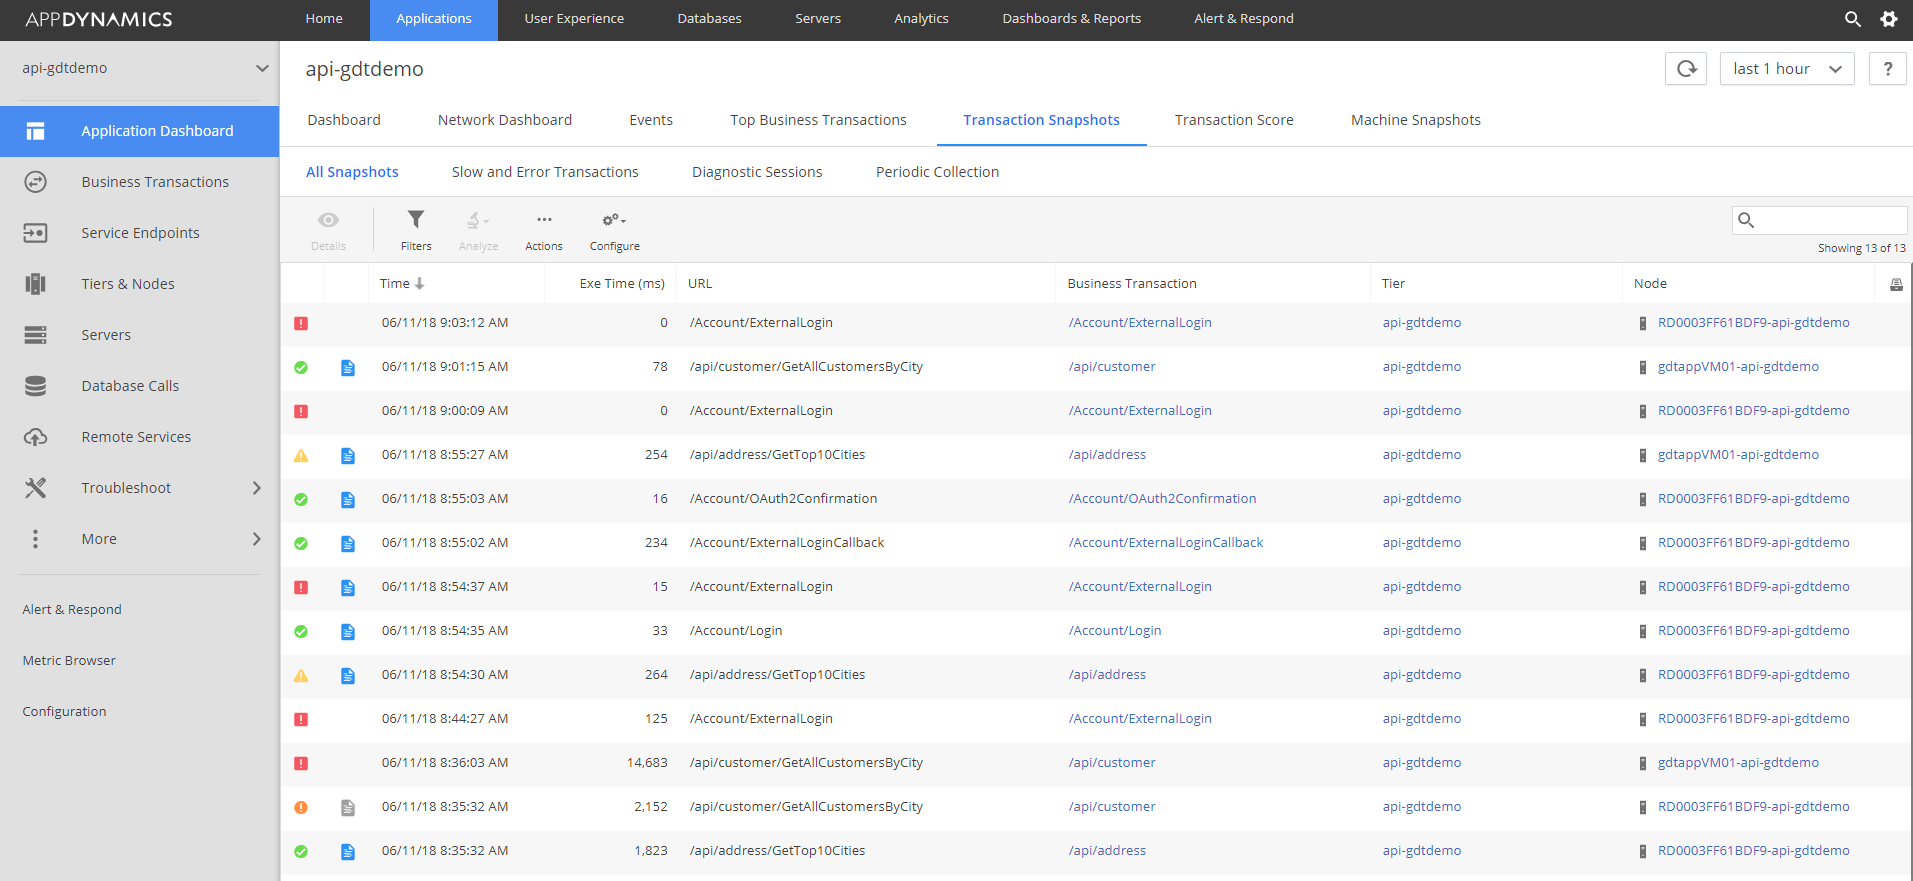Click into the snapshots search field
The height and width of the screenshot is (881, 1913).
(1820, 220)
